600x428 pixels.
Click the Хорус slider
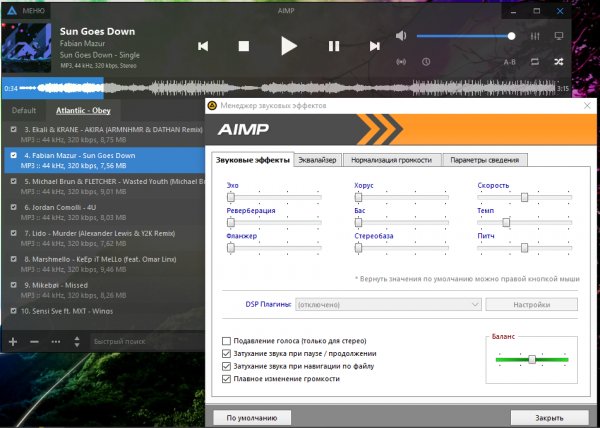[x=401, y=197]
